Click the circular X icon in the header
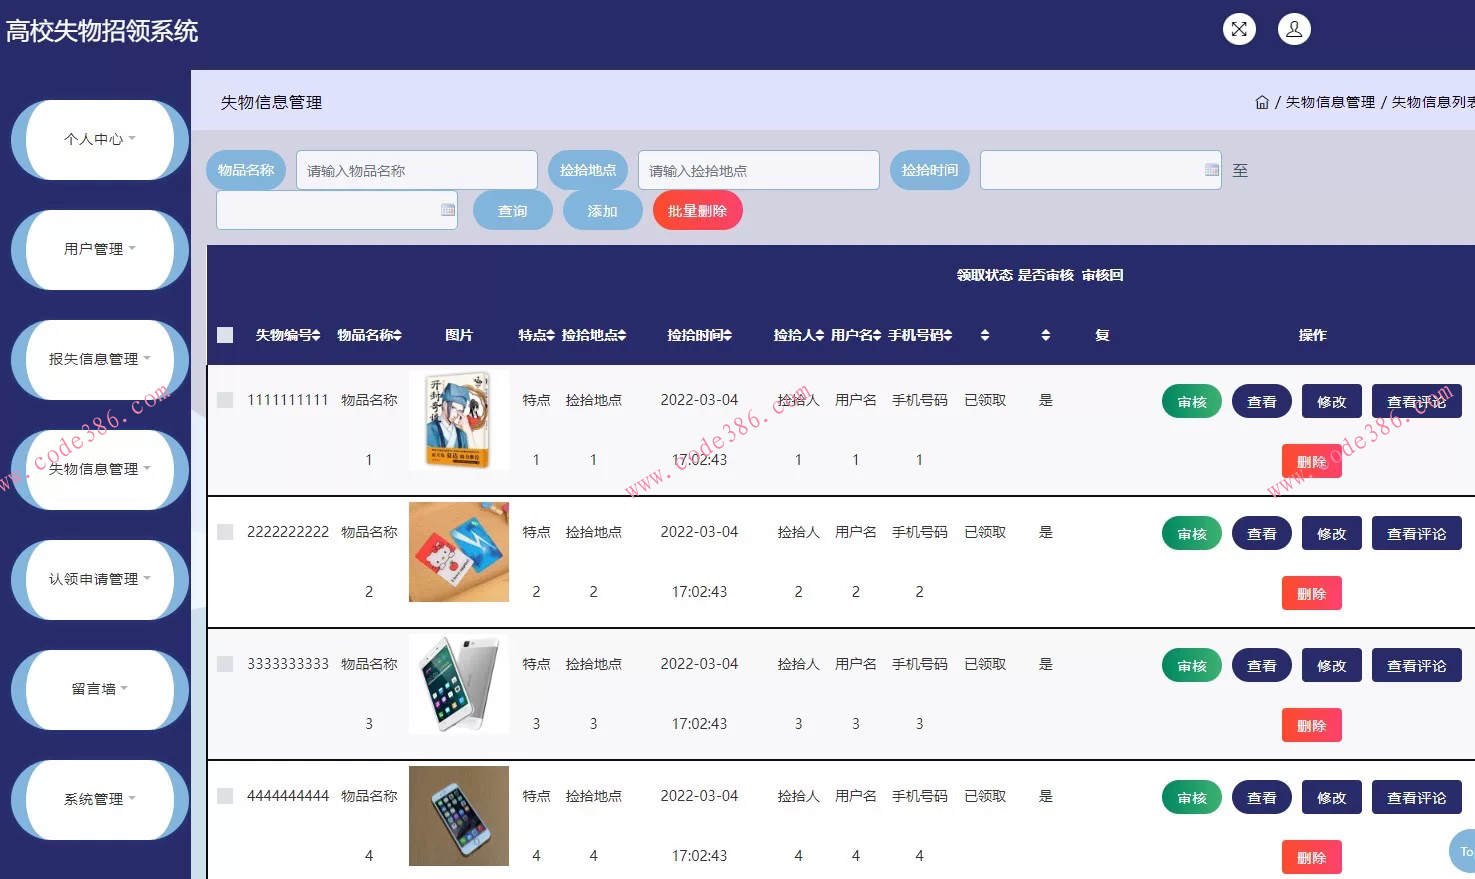 coord(1238,29)
